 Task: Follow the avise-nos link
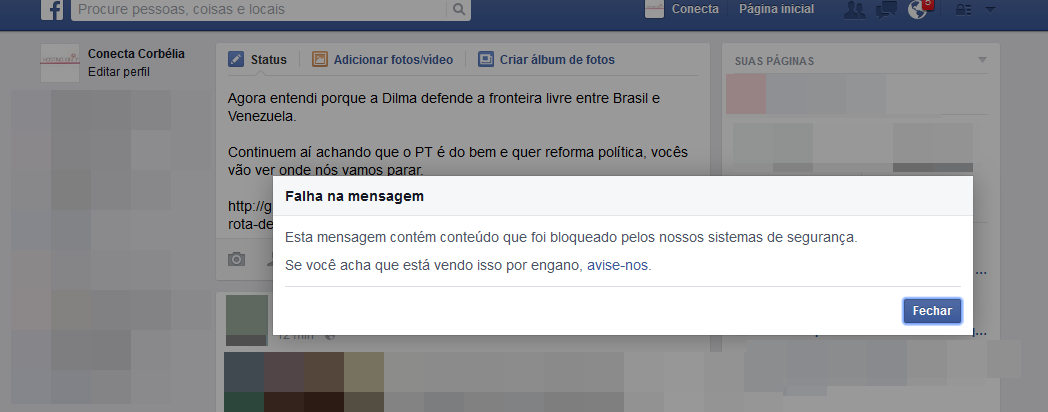[618, 266]
